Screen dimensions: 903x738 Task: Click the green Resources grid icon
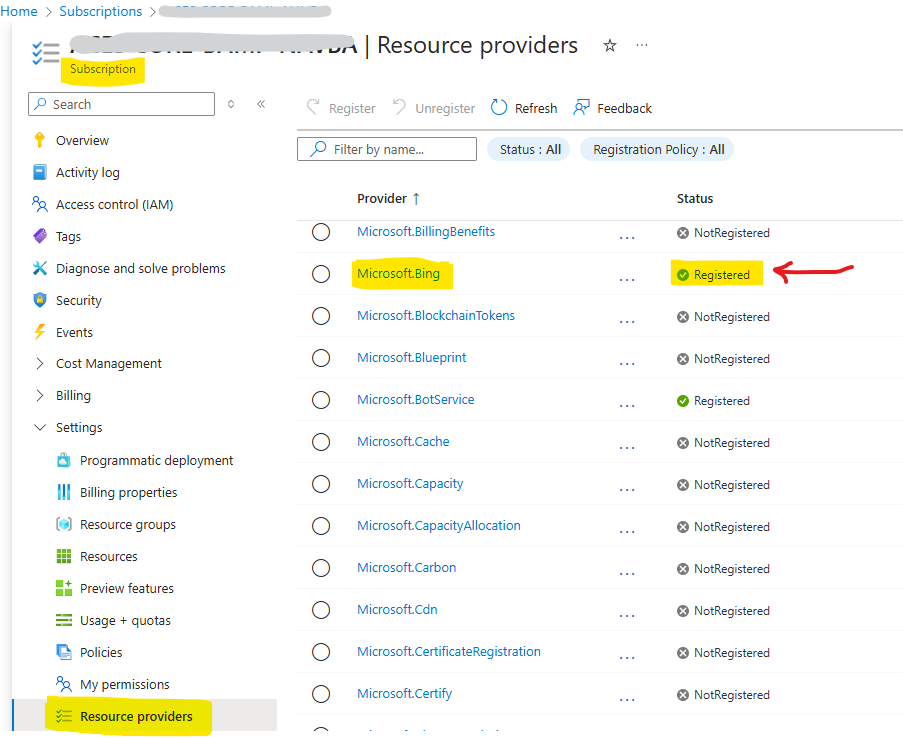(x=64, y=556)
